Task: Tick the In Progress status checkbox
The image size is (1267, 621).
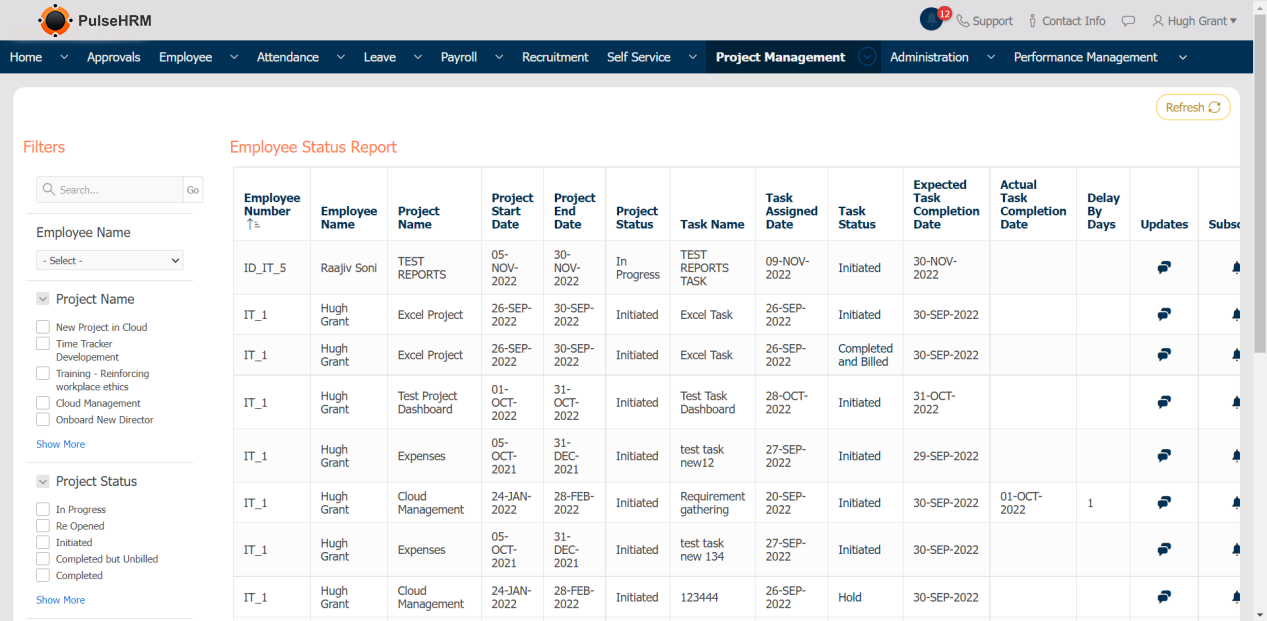Action: (43, 509)
